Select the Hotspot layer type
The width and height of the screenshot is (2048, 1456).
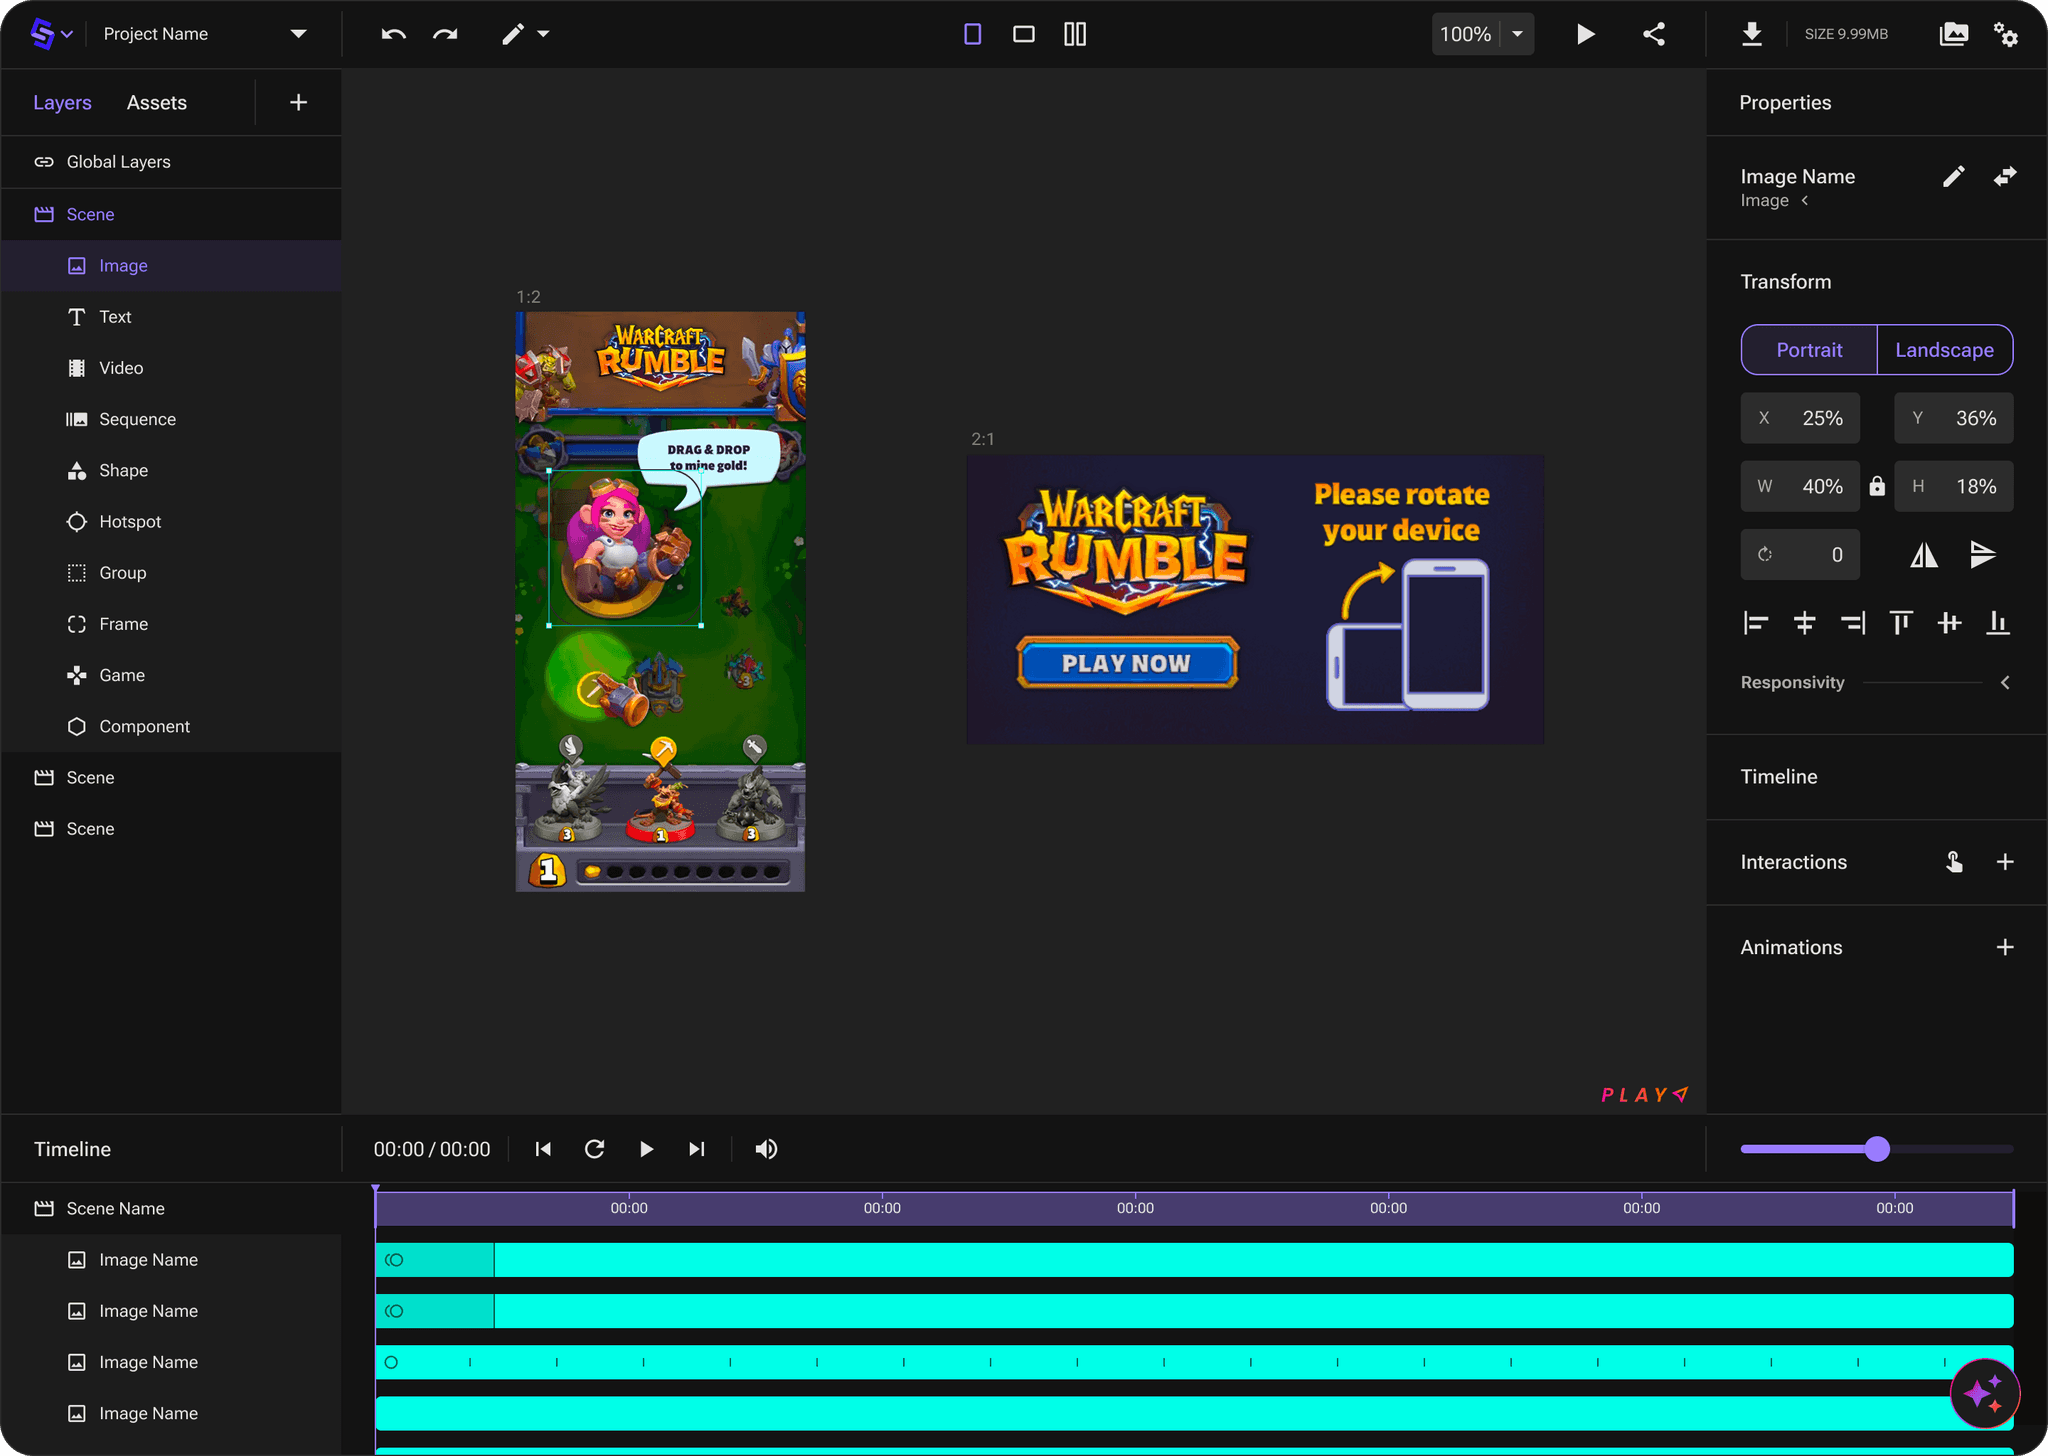click(130, 522)
